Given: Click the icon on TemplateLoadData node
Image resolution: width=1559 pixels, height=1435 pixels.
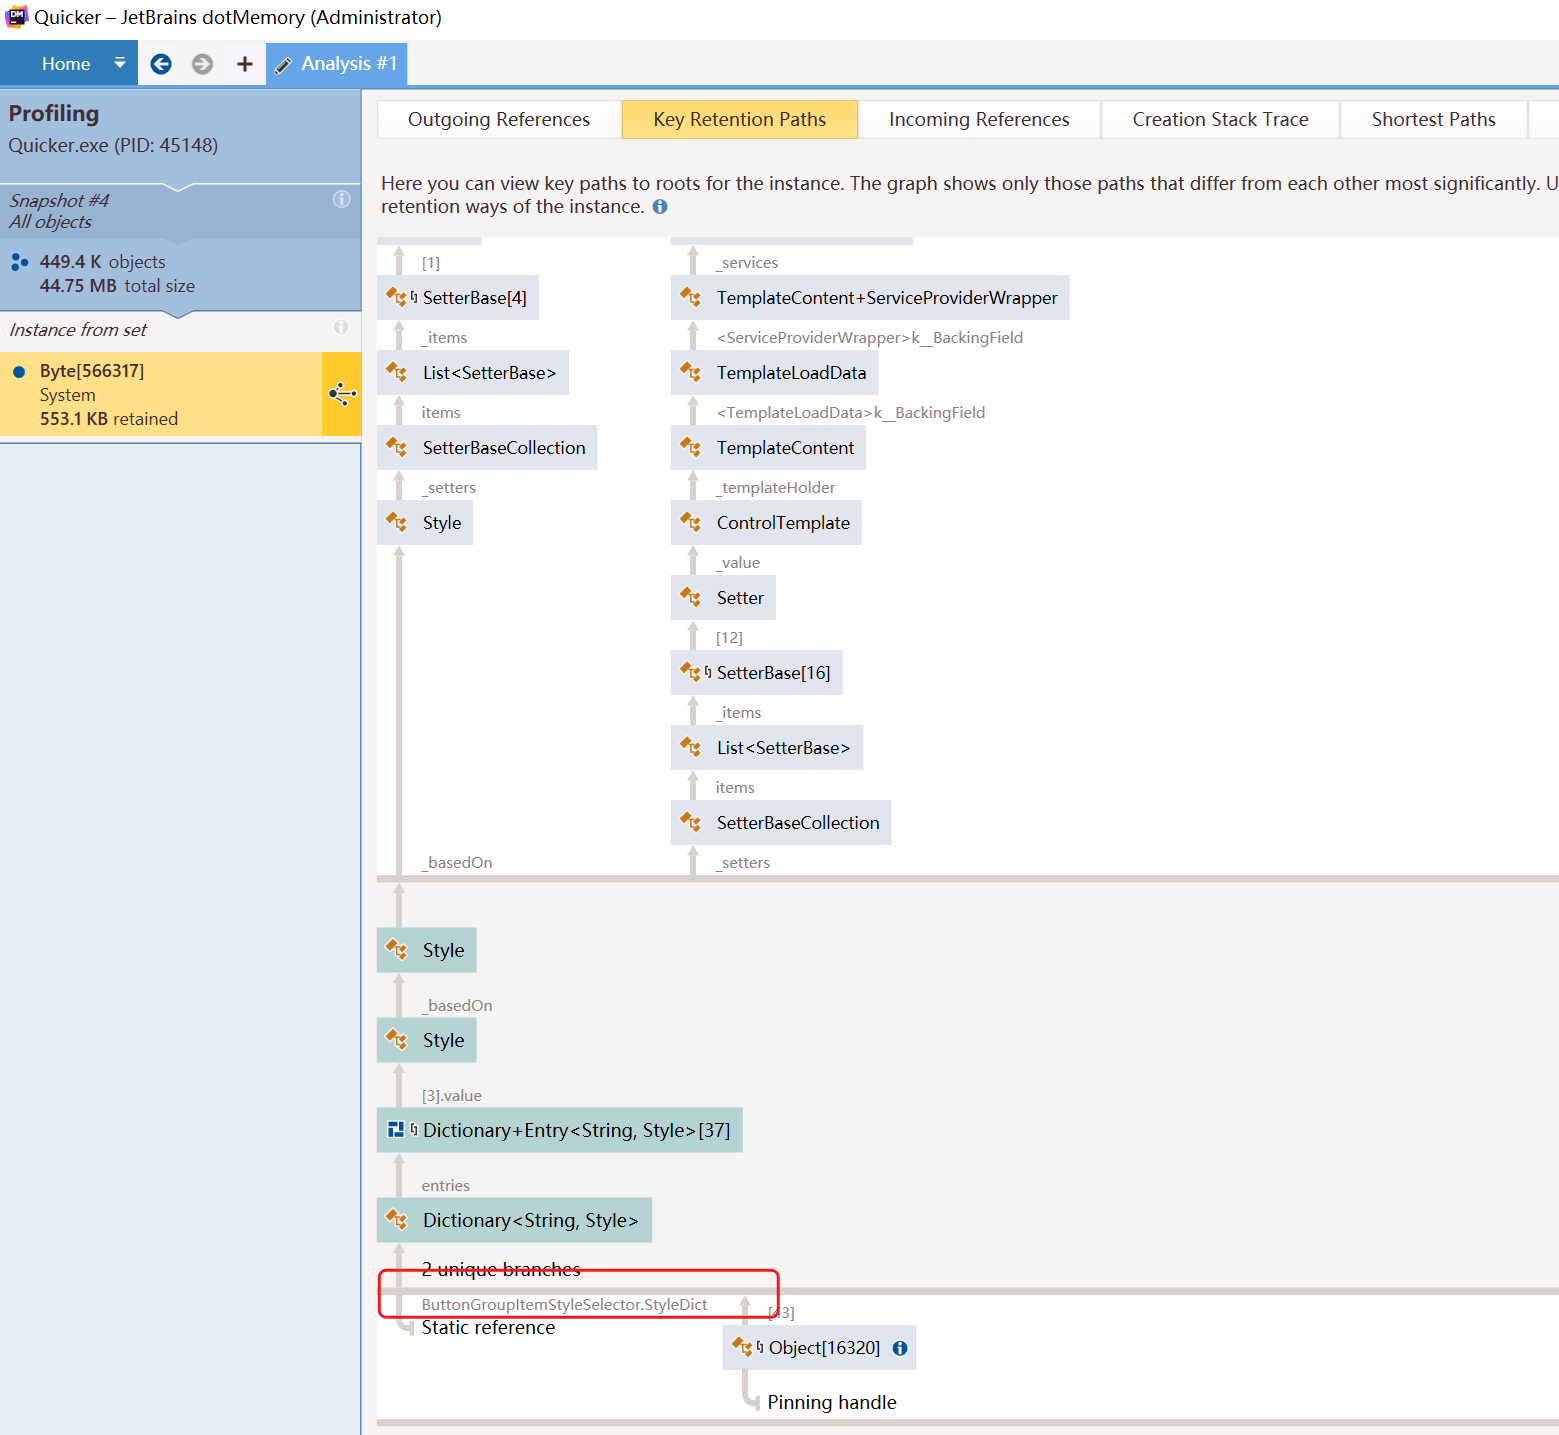Looking at the screenshot, I should (691, 373).
